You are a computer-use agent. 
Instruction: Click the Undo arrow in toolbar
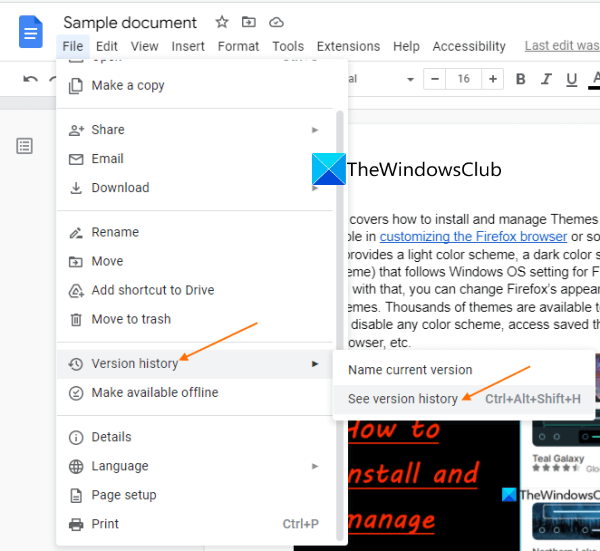click(30, 79)
